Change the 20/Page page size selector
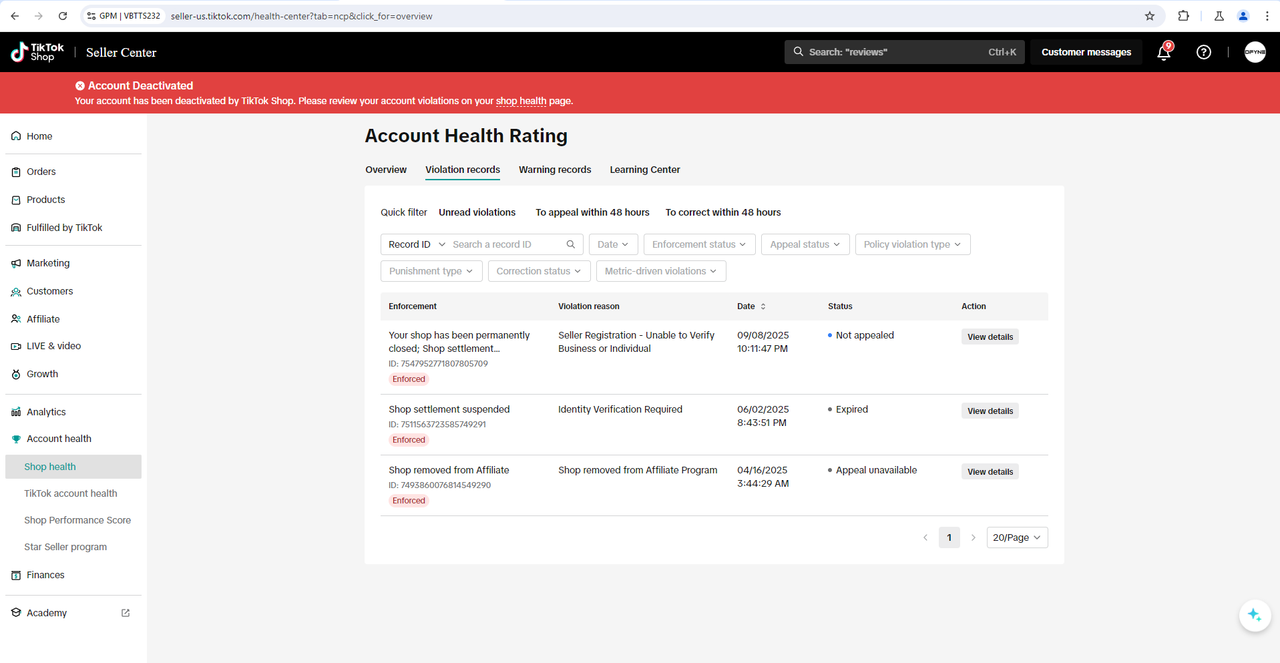1280x663 pixels. 1017,538
